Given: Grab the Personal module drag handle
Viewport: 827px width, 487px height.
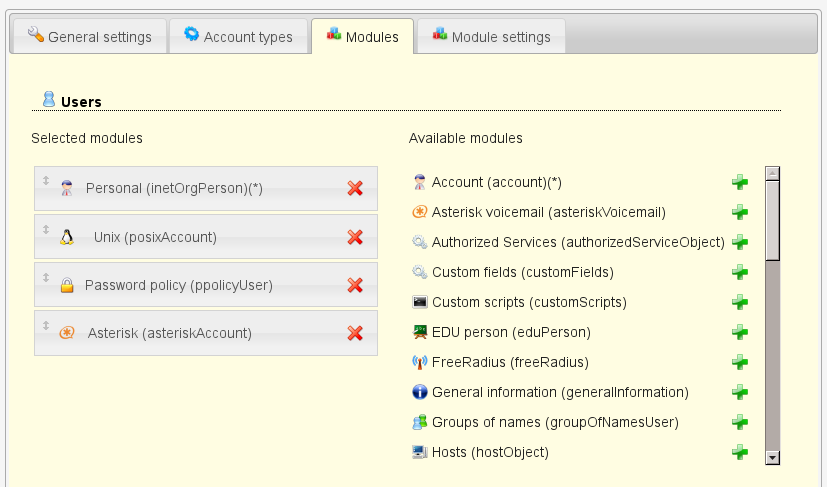Looking at the screenshot, I should click(x=45, y=181).
